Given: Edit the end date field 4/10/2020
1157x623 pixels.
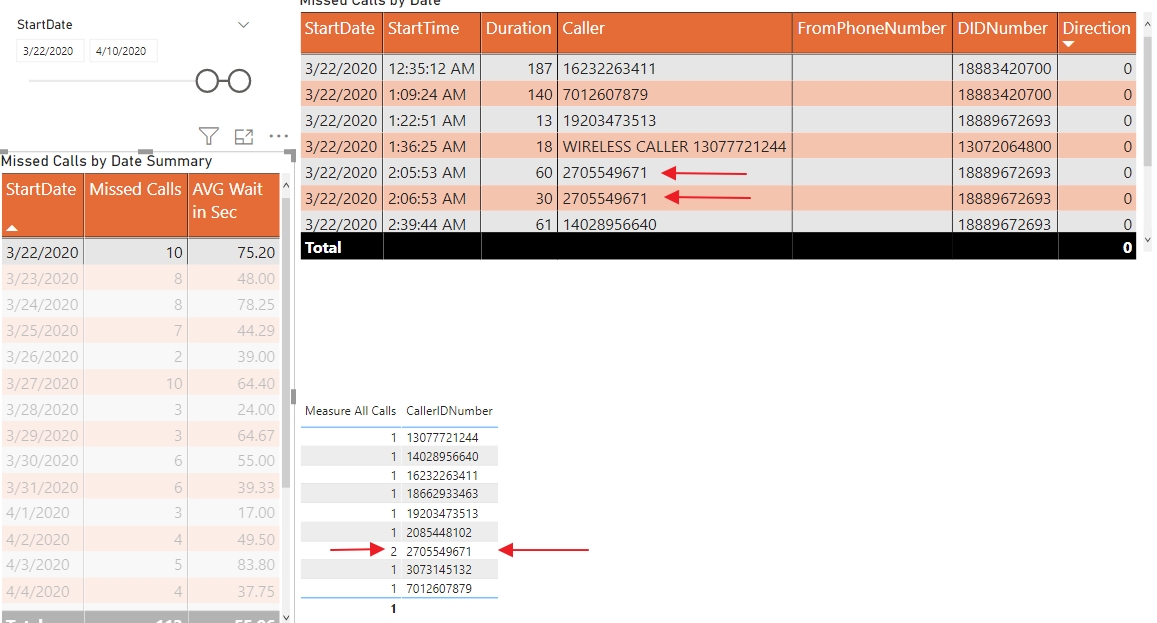Looking at the screenshot, I should coord(121,51).
